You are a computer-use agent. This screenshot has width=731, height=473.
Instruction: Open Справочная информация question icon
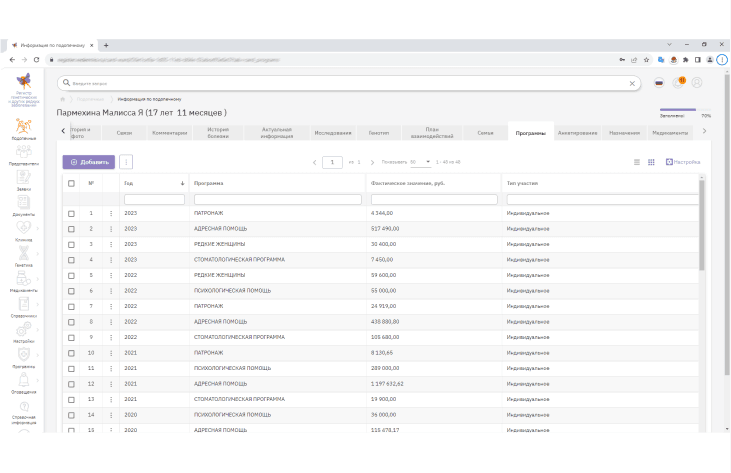coord(24,406)
